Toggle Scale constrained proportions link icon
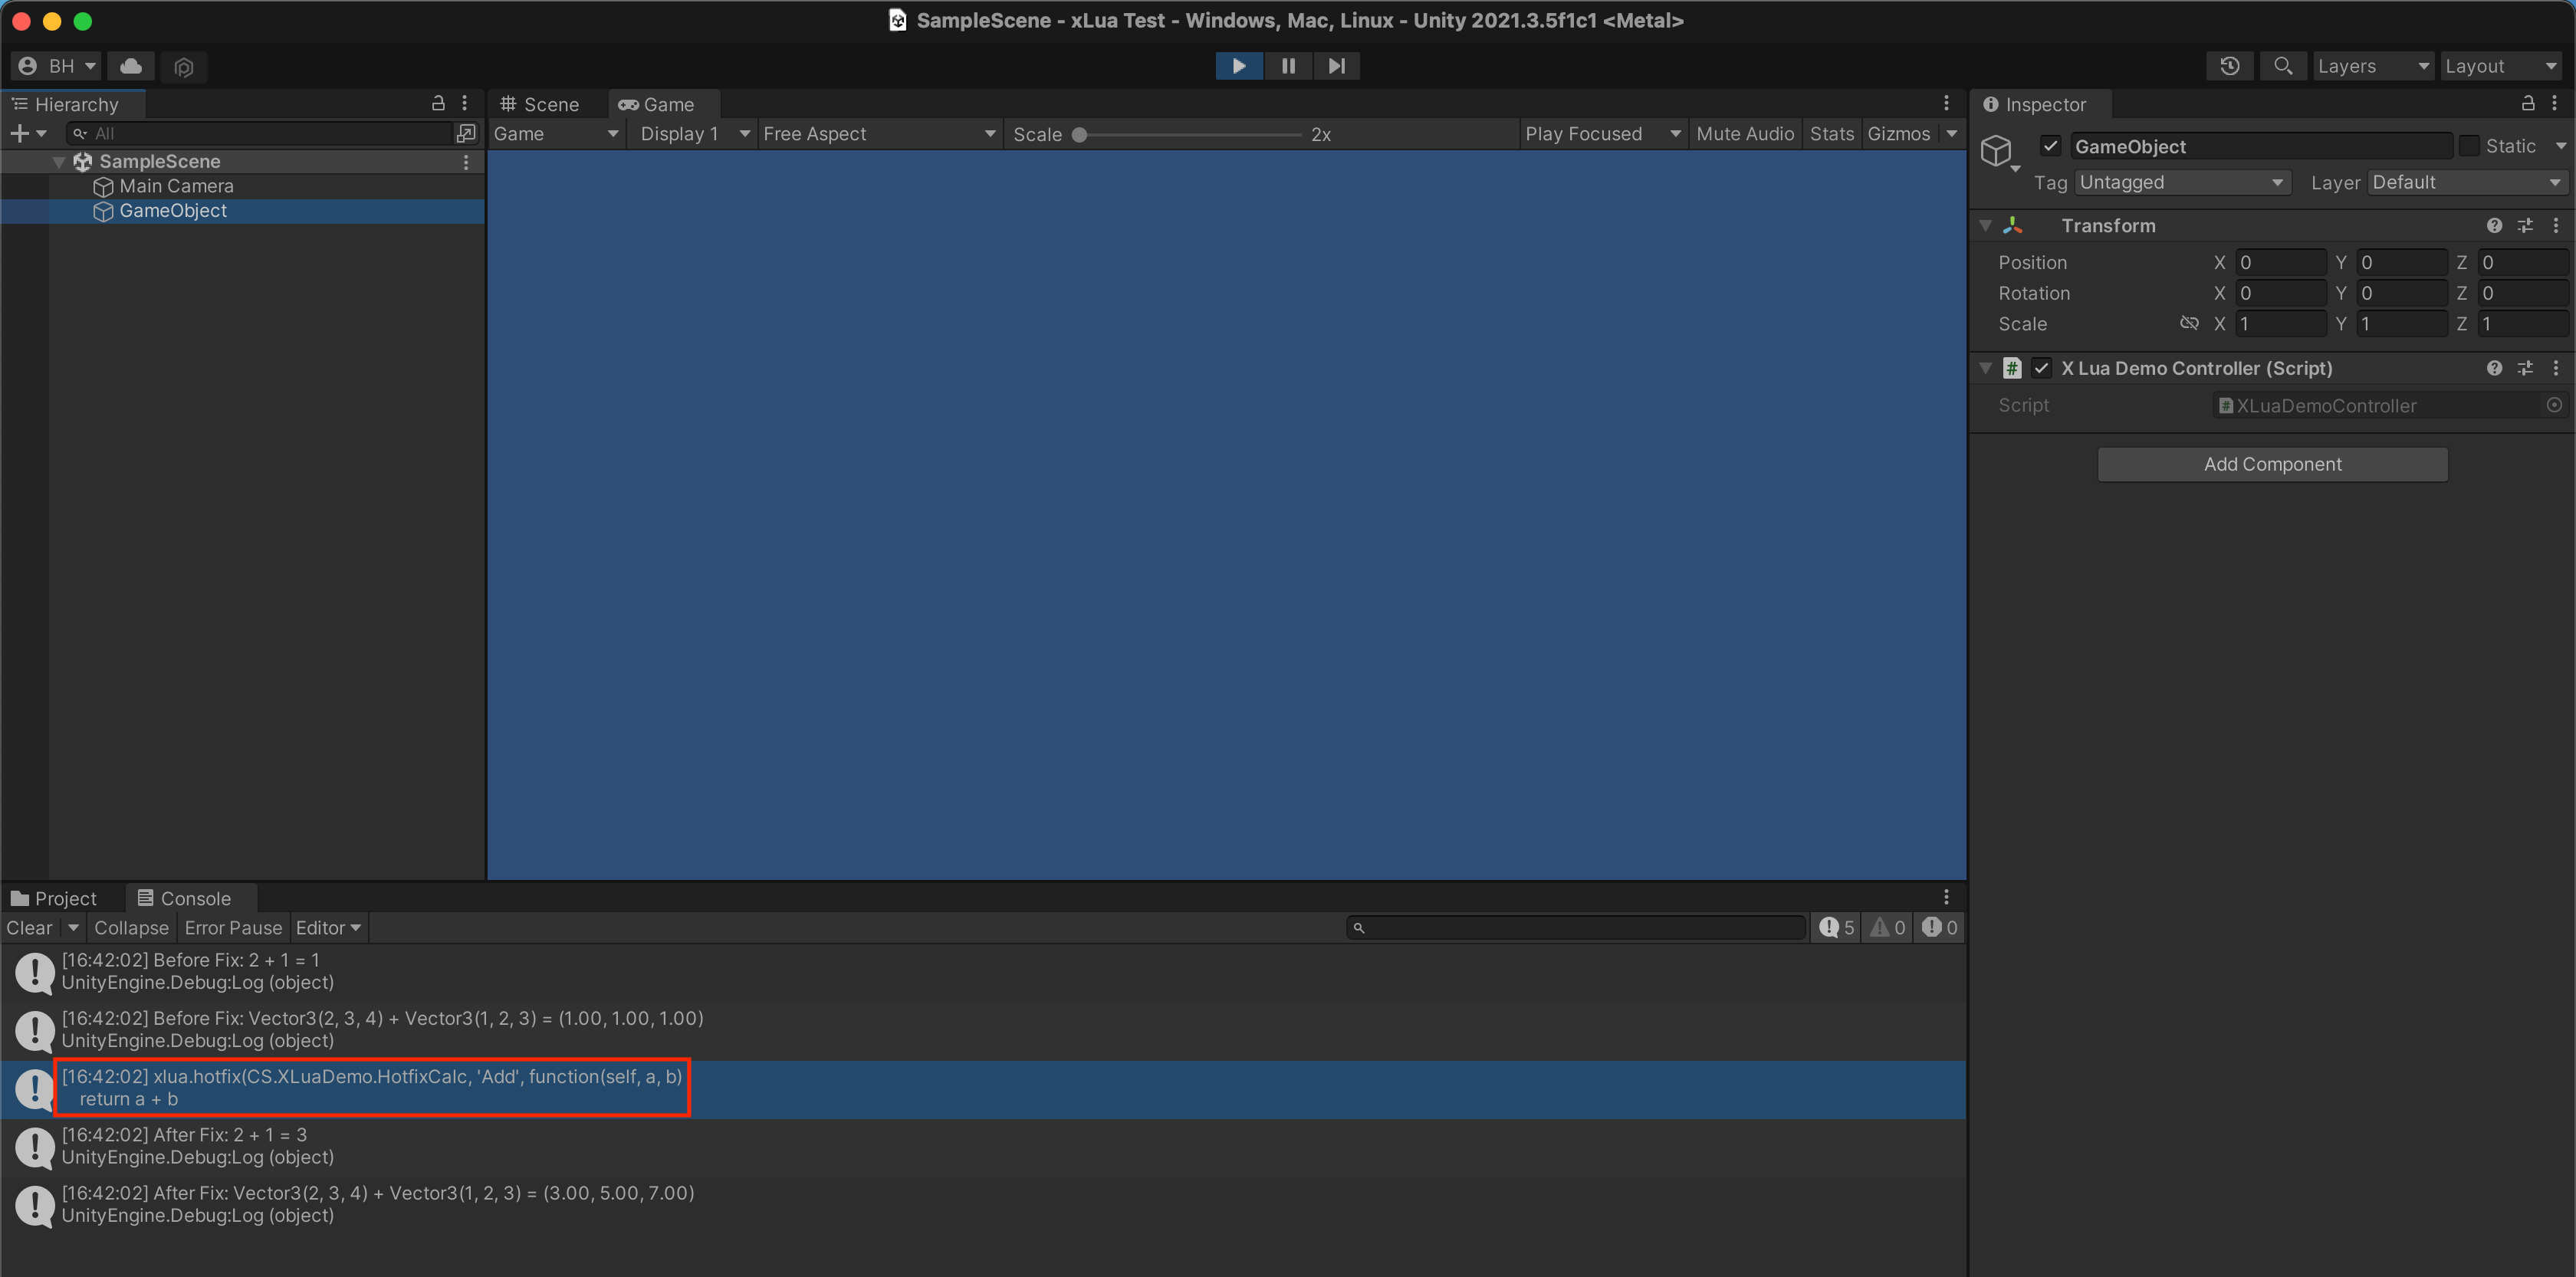The height and width of the screenshot is (1277, 2576). (x=2189, y=323)
